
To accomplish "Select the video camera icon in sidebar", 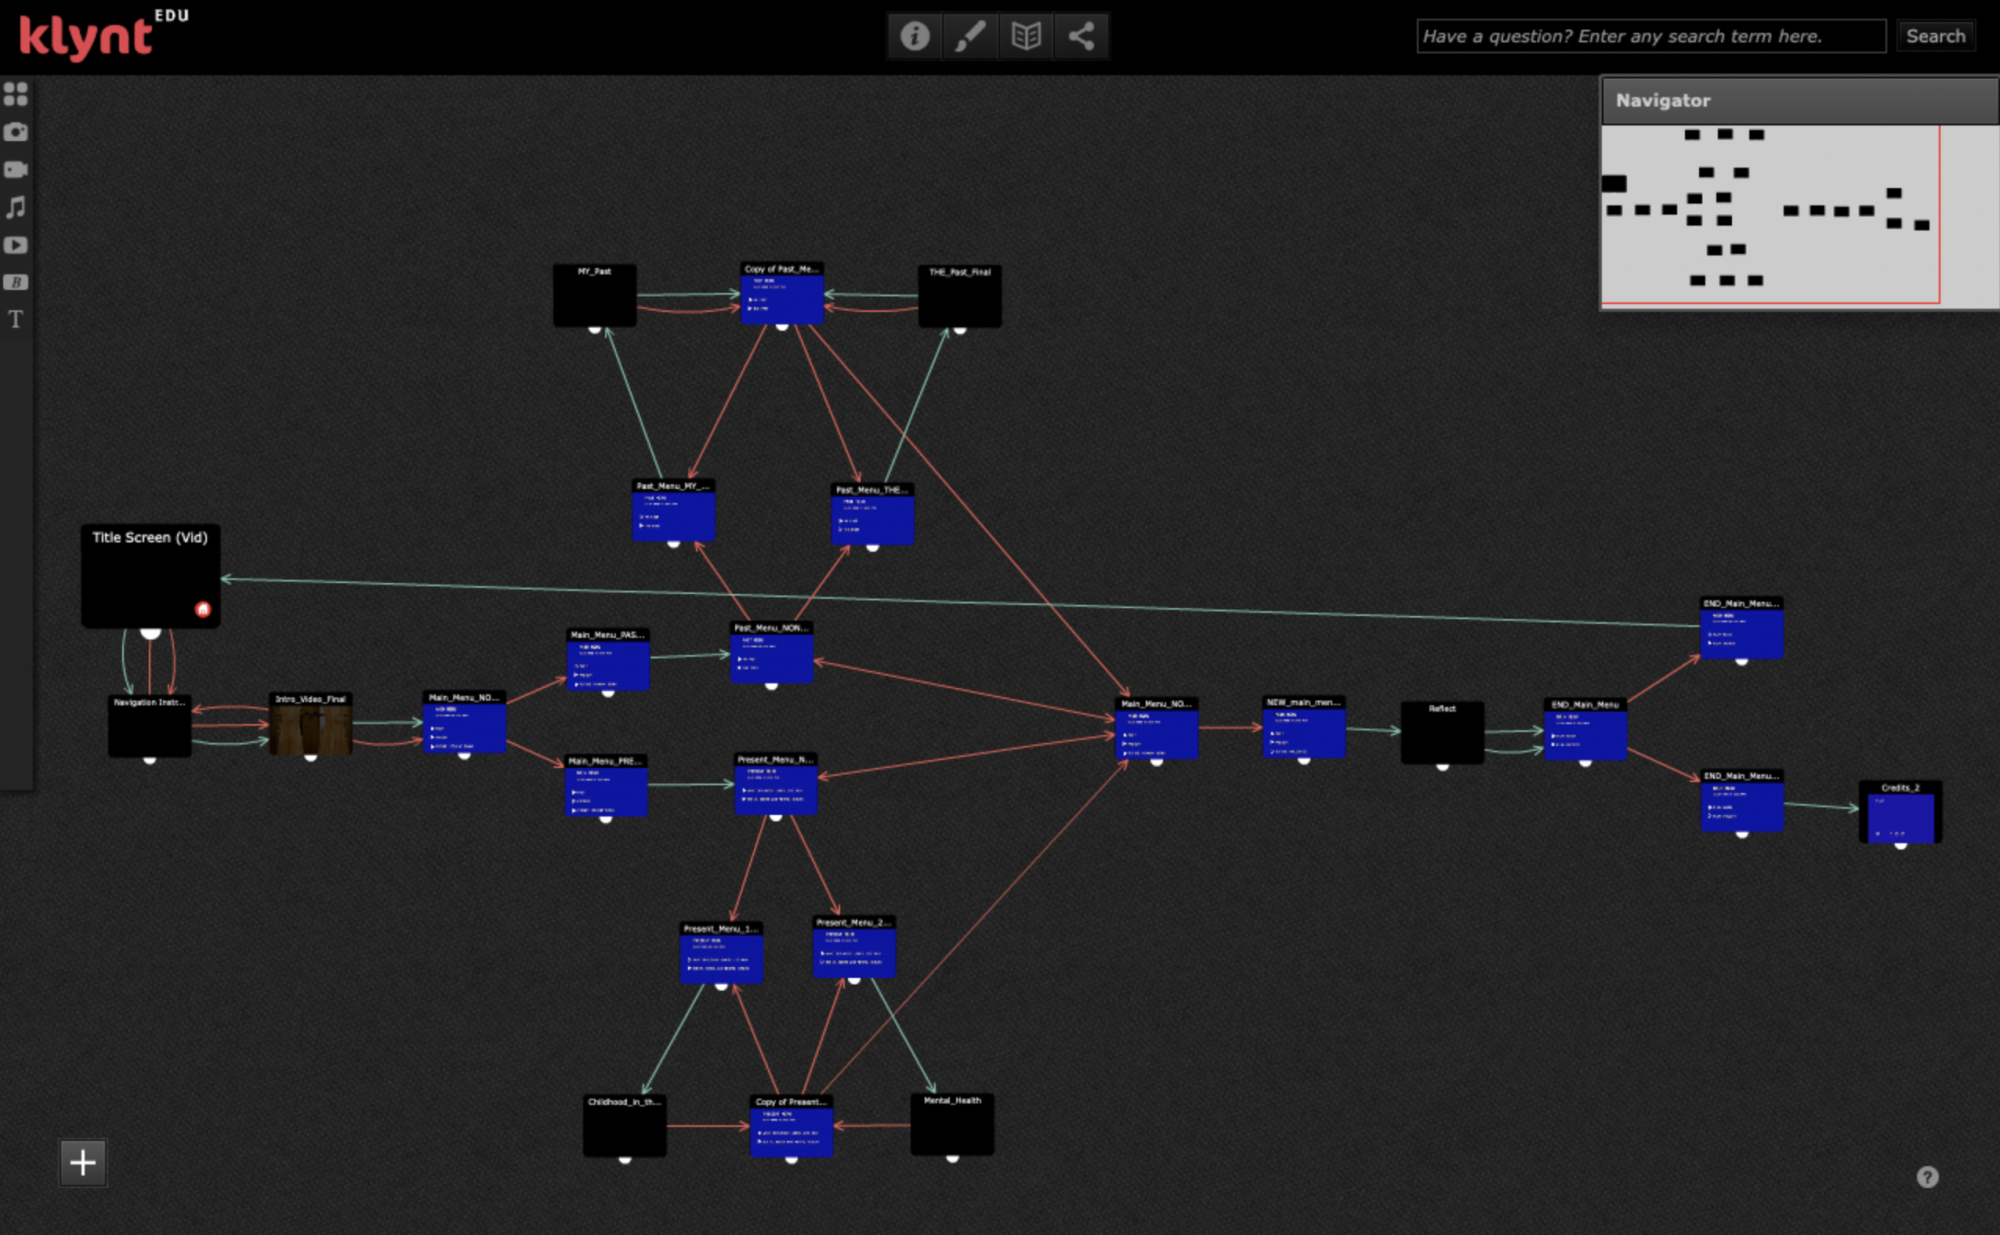I will pos(16,169).
